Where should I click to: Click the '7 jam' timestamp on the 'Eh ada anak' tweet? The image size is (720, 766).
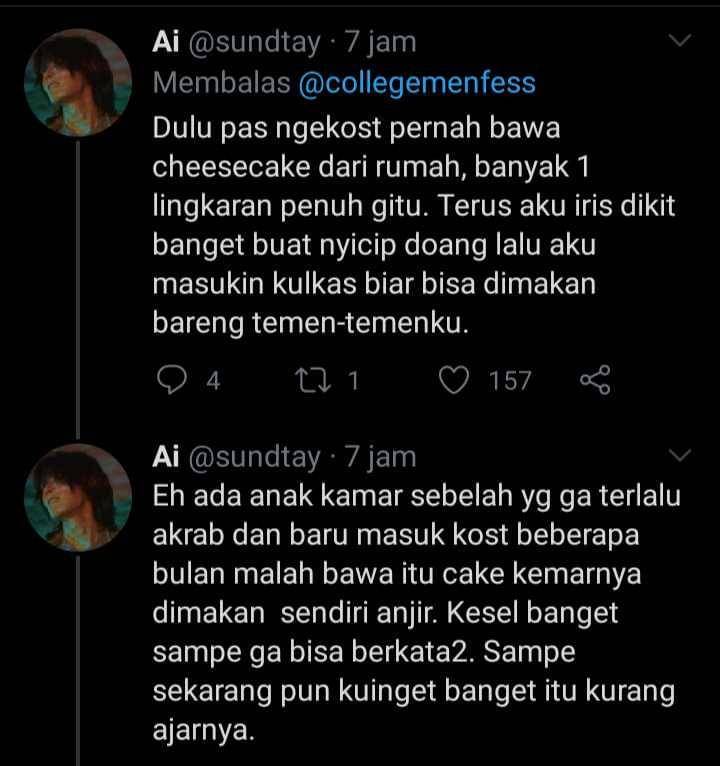380,456
